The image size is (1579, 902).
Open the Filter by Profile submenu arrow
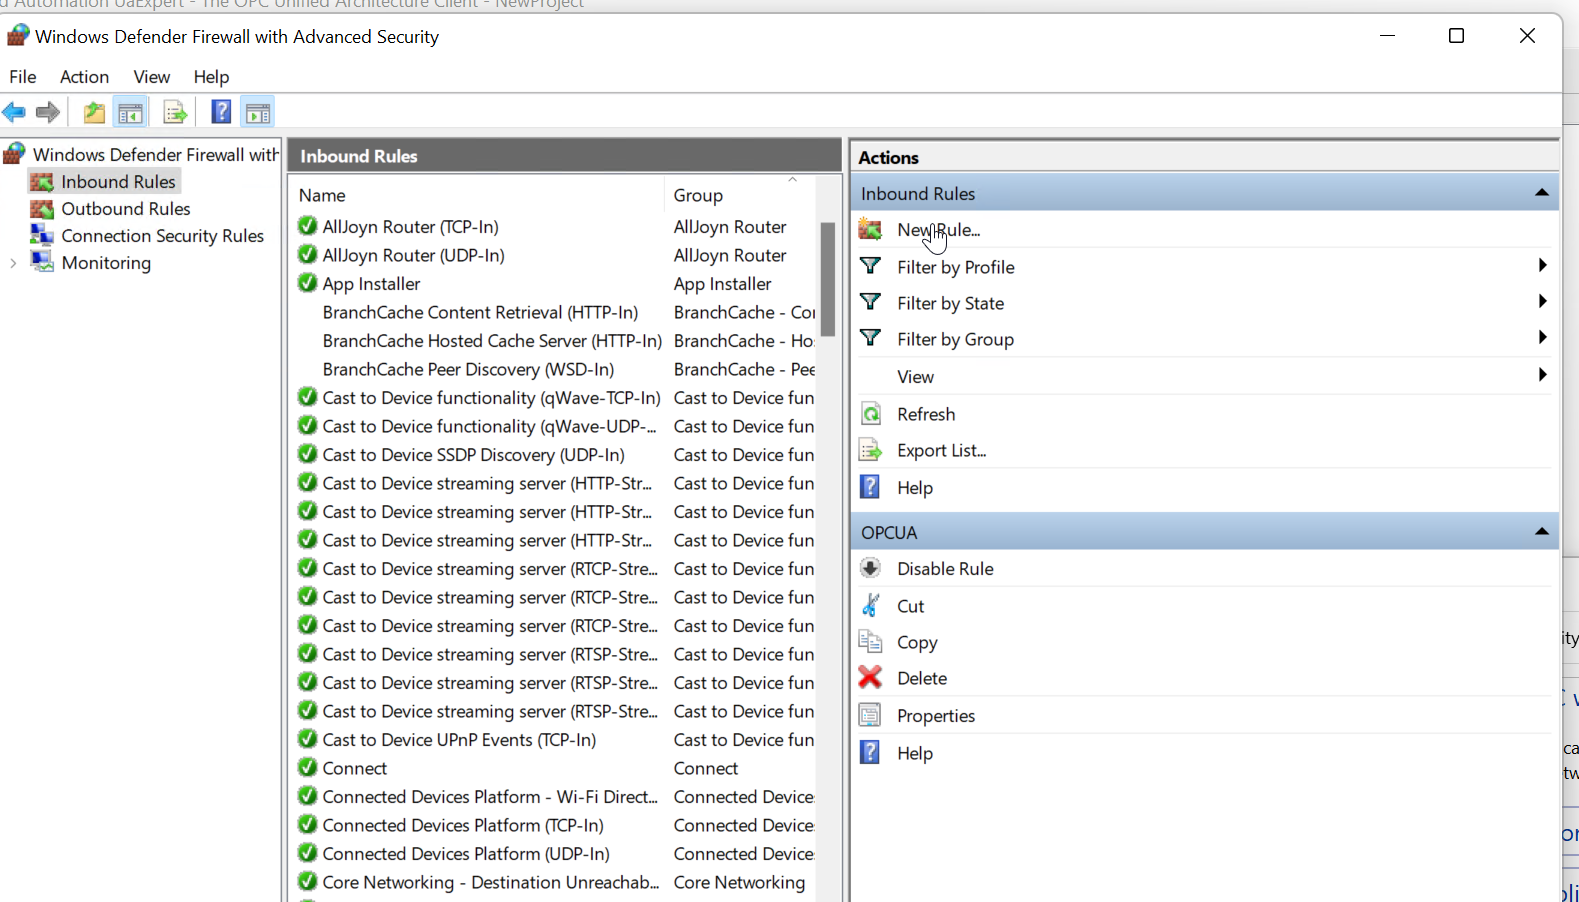point(1542,266)
